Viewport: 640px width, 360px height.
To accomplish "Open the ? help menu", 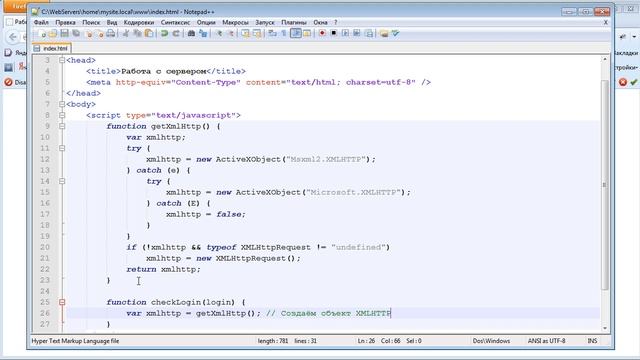I will coord(336,22).
